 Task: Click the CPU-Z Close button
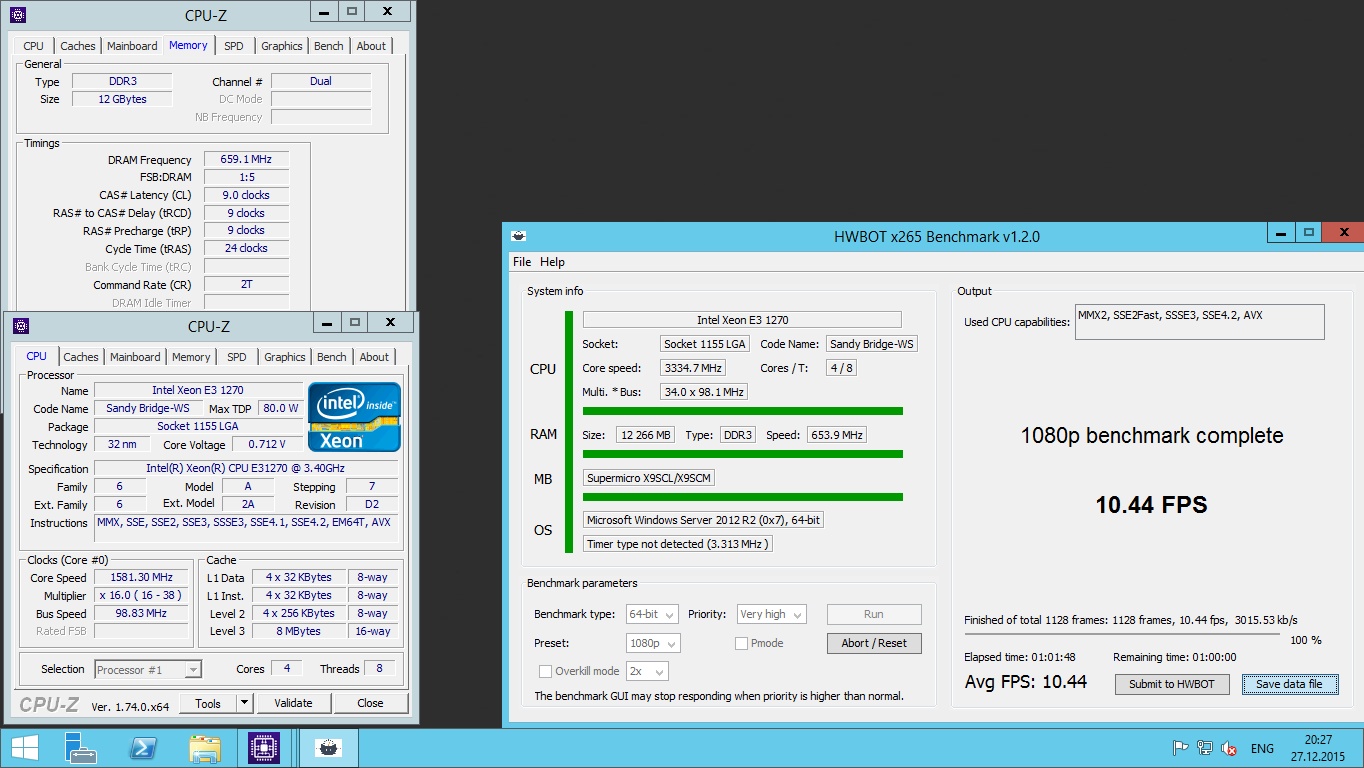coord(370,703)
